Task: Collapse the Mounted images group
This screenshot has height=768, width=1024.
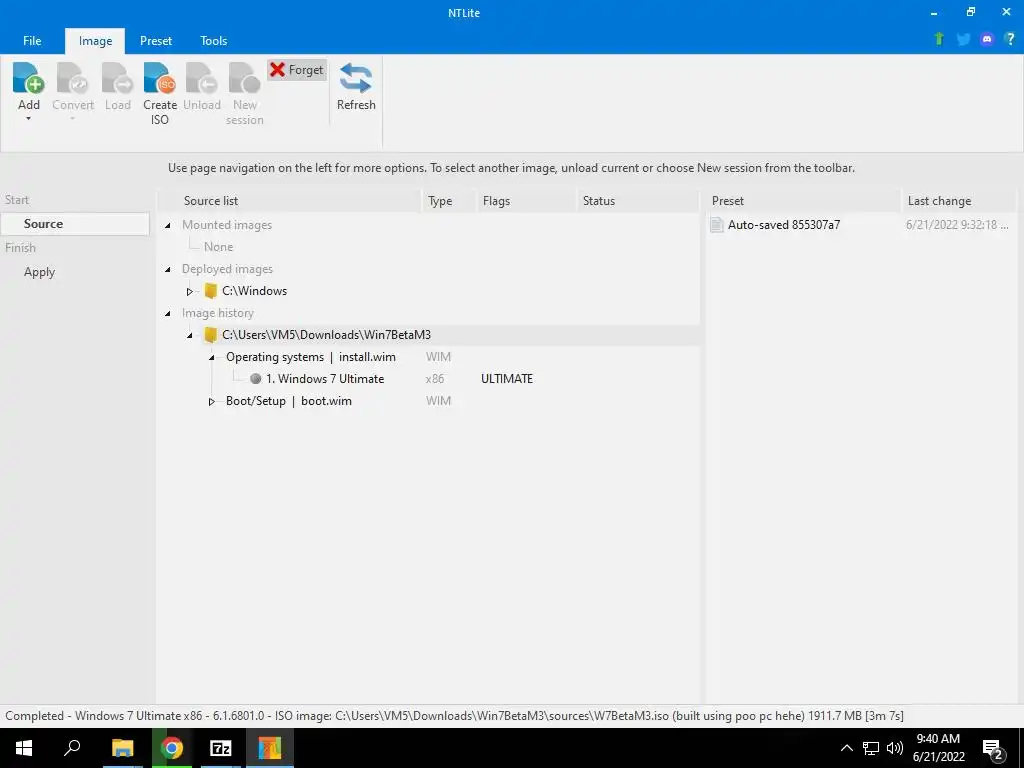Action: [168, 225]
